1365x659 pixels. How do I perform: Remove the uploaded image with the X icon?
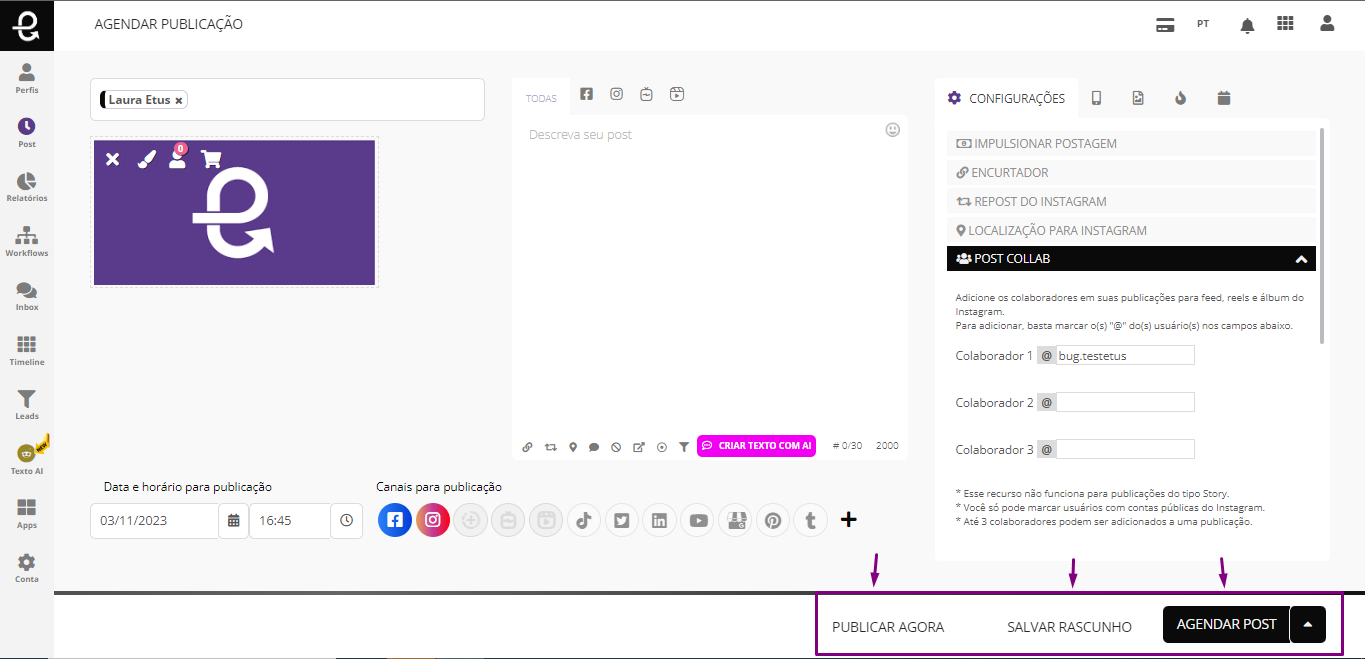(113, 159)
